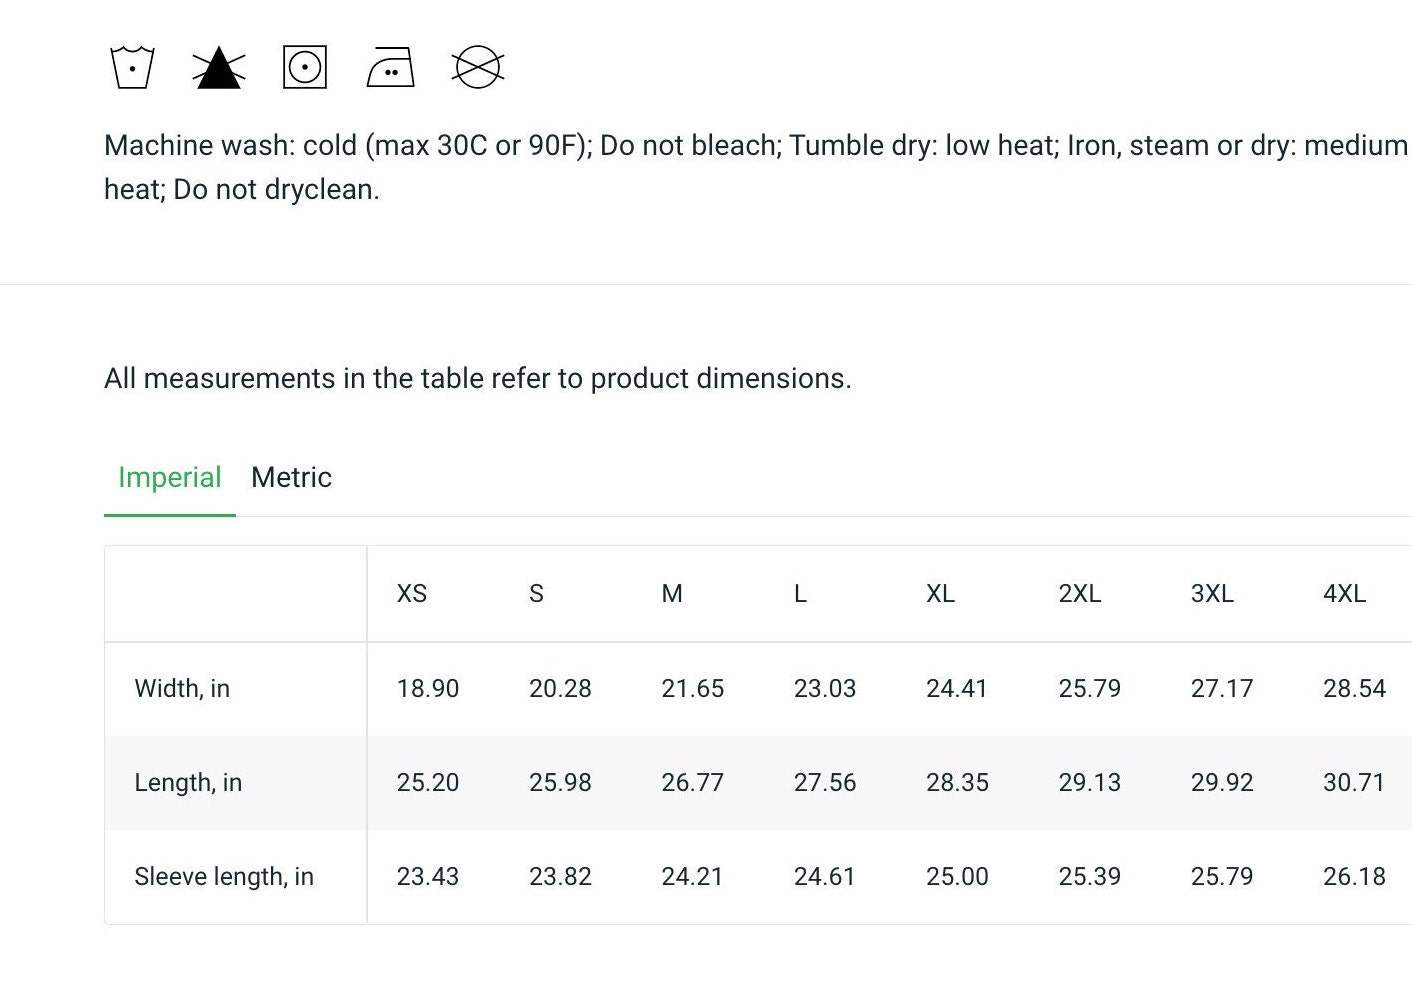Click the S size column header
This screenshot has height=985, width=1412.
point(537,593)
